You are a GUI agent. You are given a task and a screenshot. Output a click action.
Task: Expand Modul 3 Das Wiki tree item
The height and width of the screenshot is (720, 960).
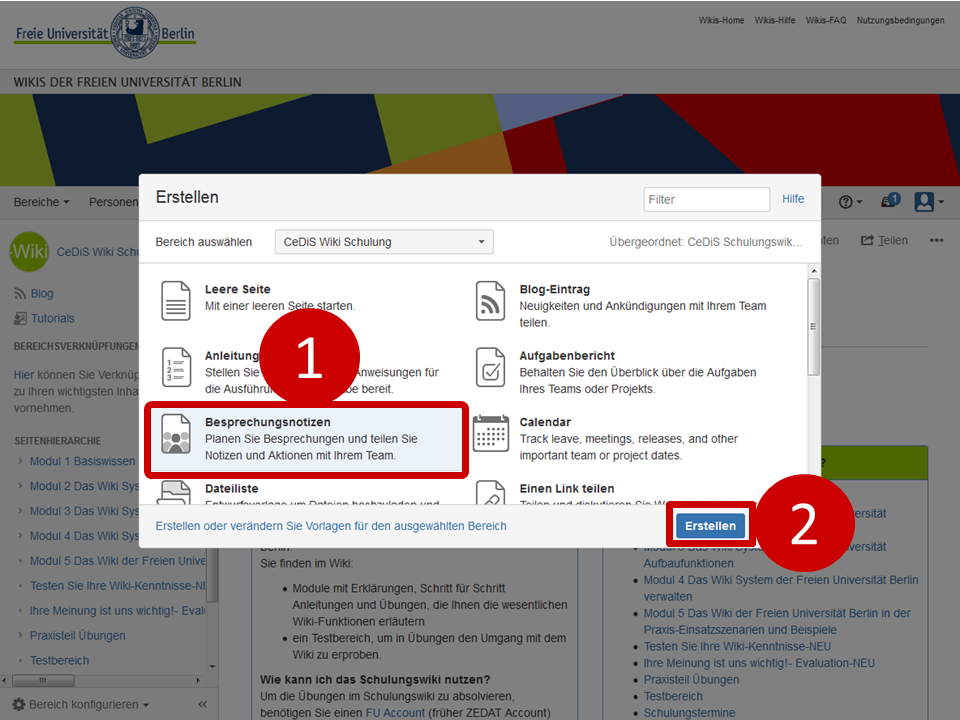(x=20, y=511)
